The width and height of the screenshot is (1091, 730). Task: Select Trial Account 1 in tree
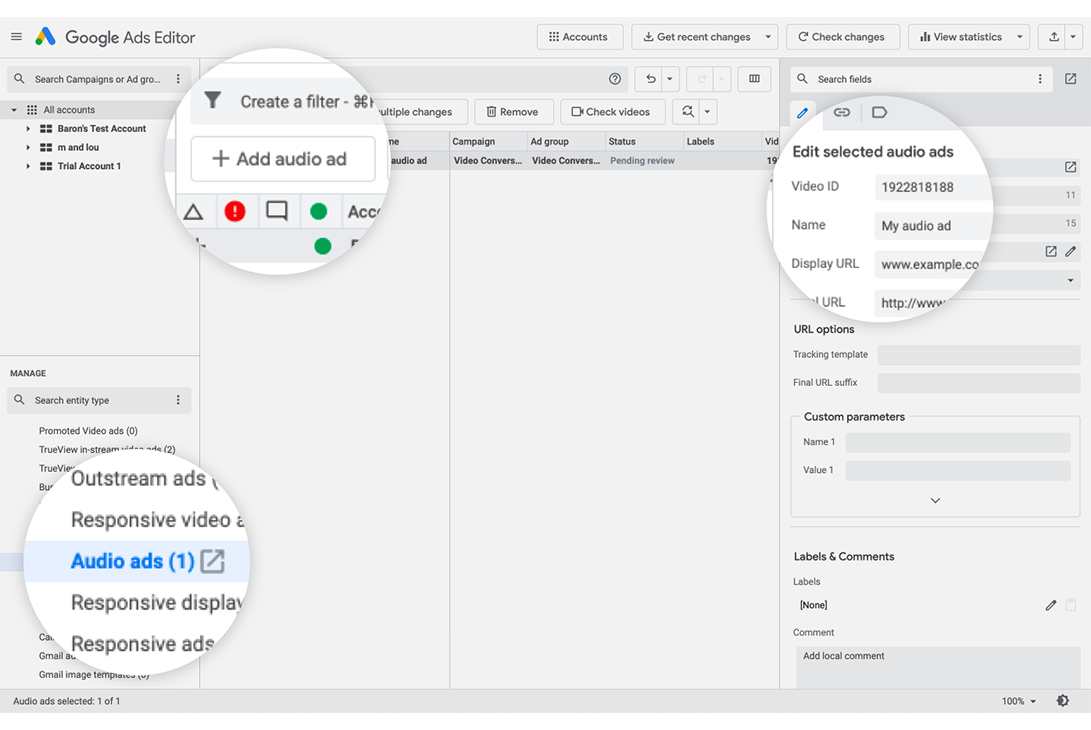[89, 166]
